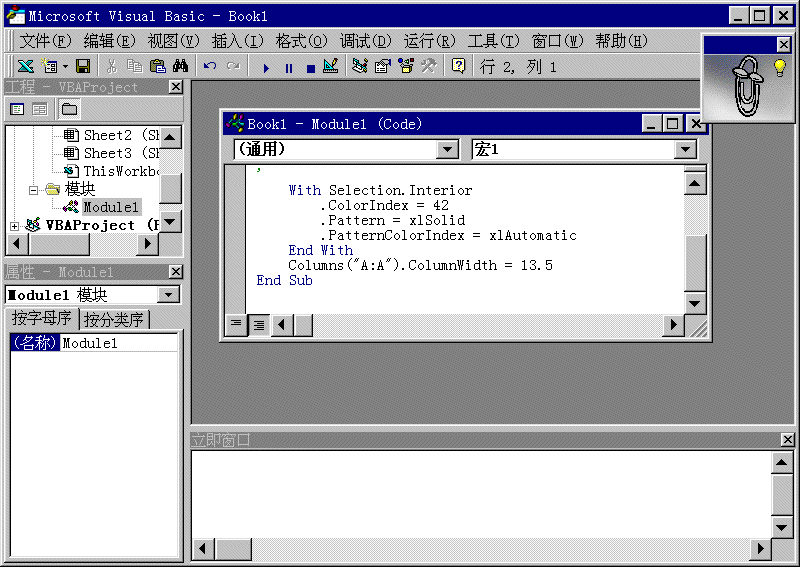Switch to the 按分类序 tab
The image size is (800, 567).
point(114,320)
